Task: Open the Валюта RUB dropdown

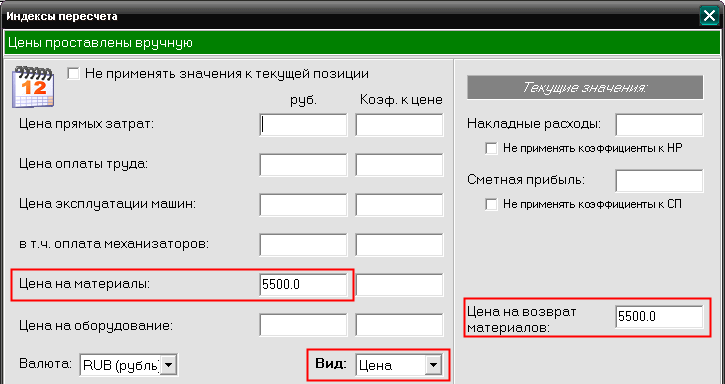Action: [169, 365]
